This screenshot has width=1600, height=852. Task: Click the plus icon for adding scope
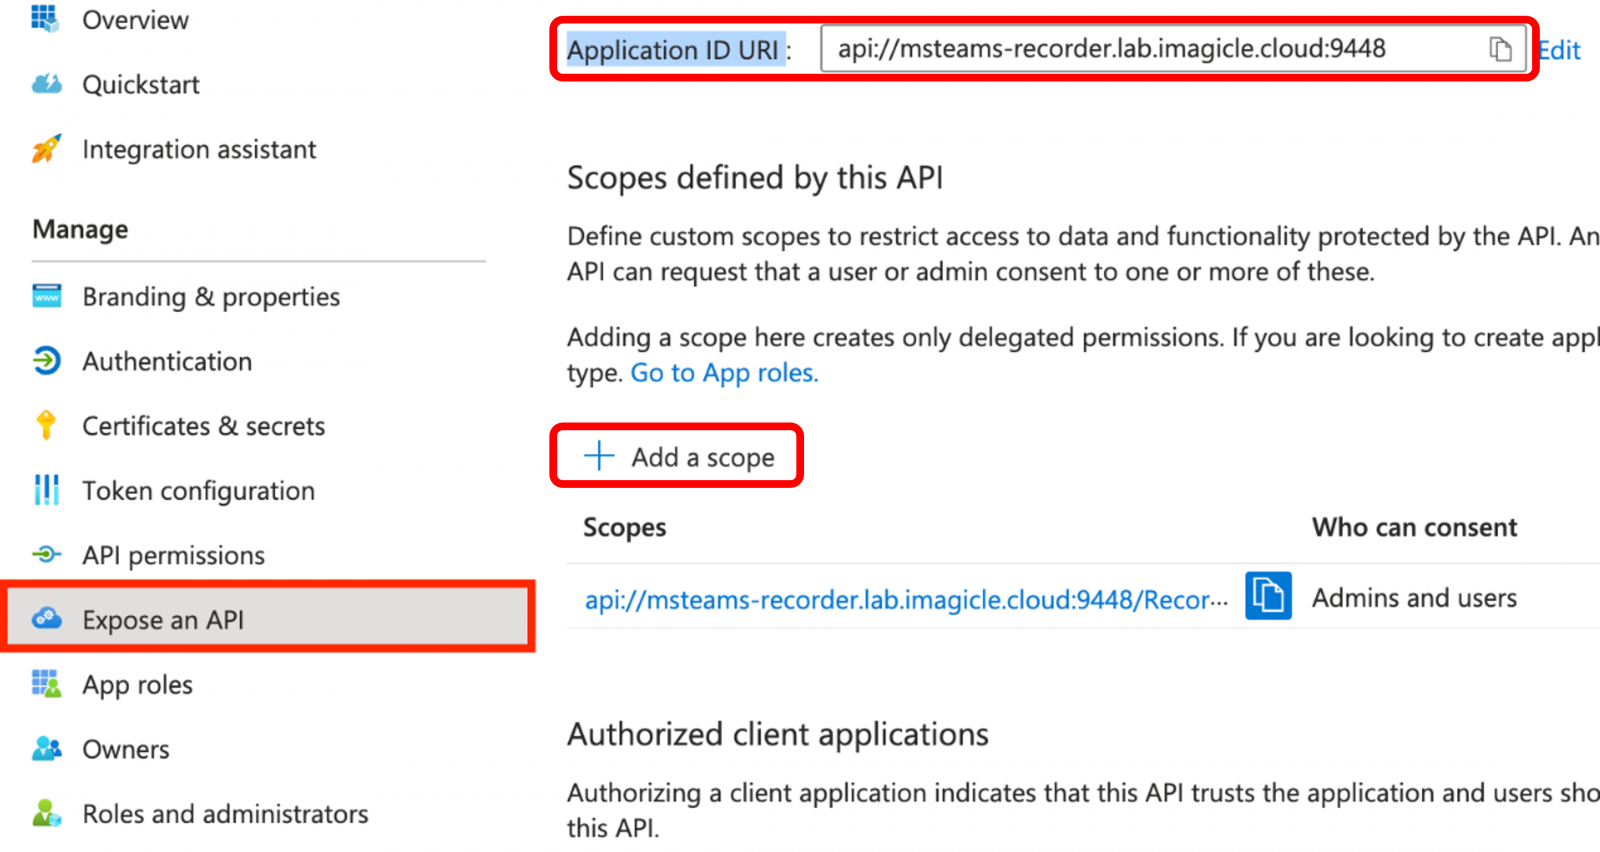[x=599, y=456]
